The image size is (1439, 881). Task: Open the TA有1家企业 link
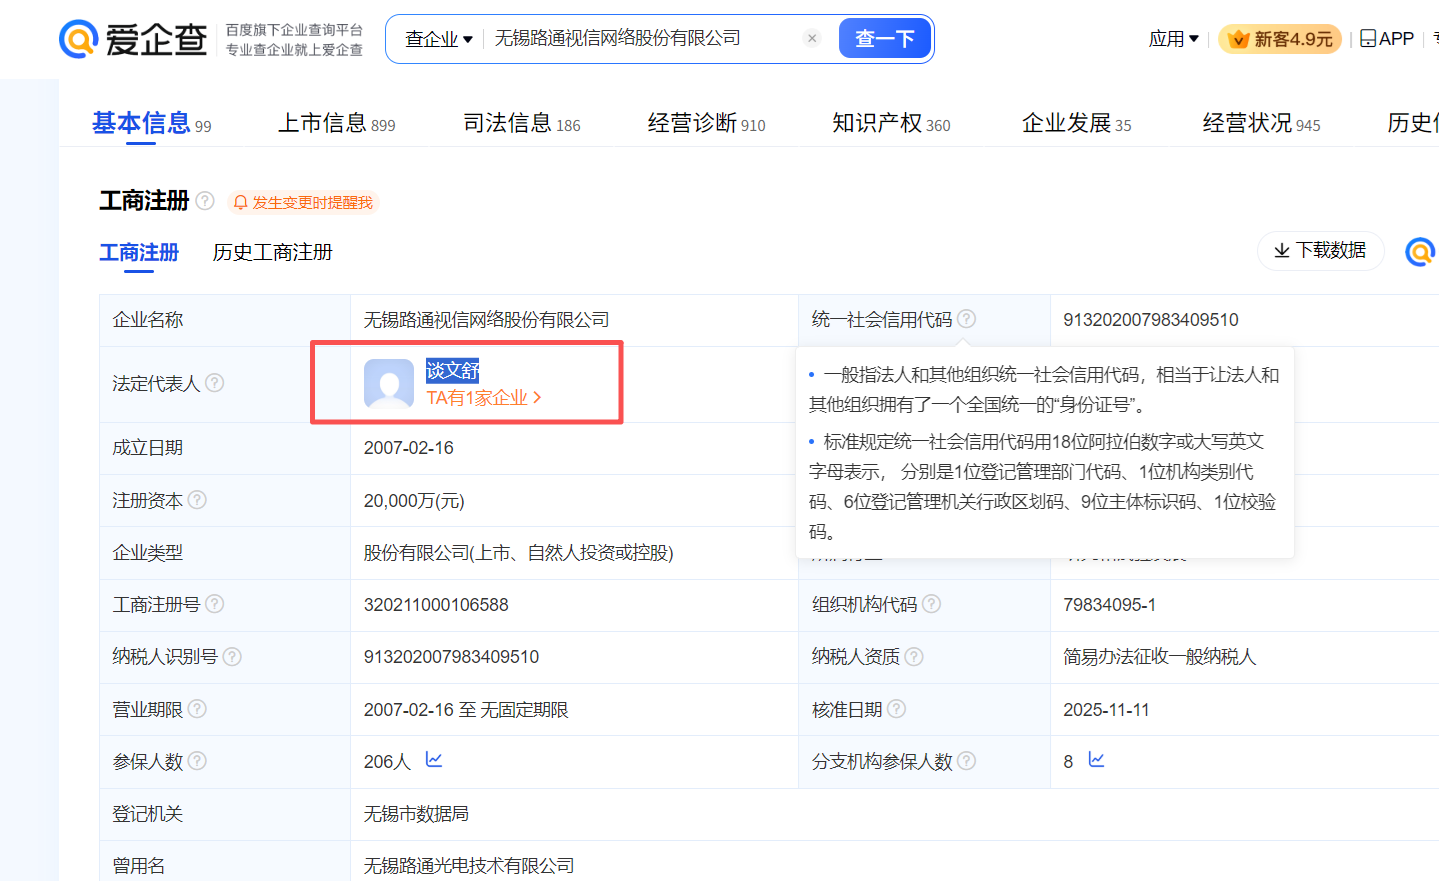484,398
